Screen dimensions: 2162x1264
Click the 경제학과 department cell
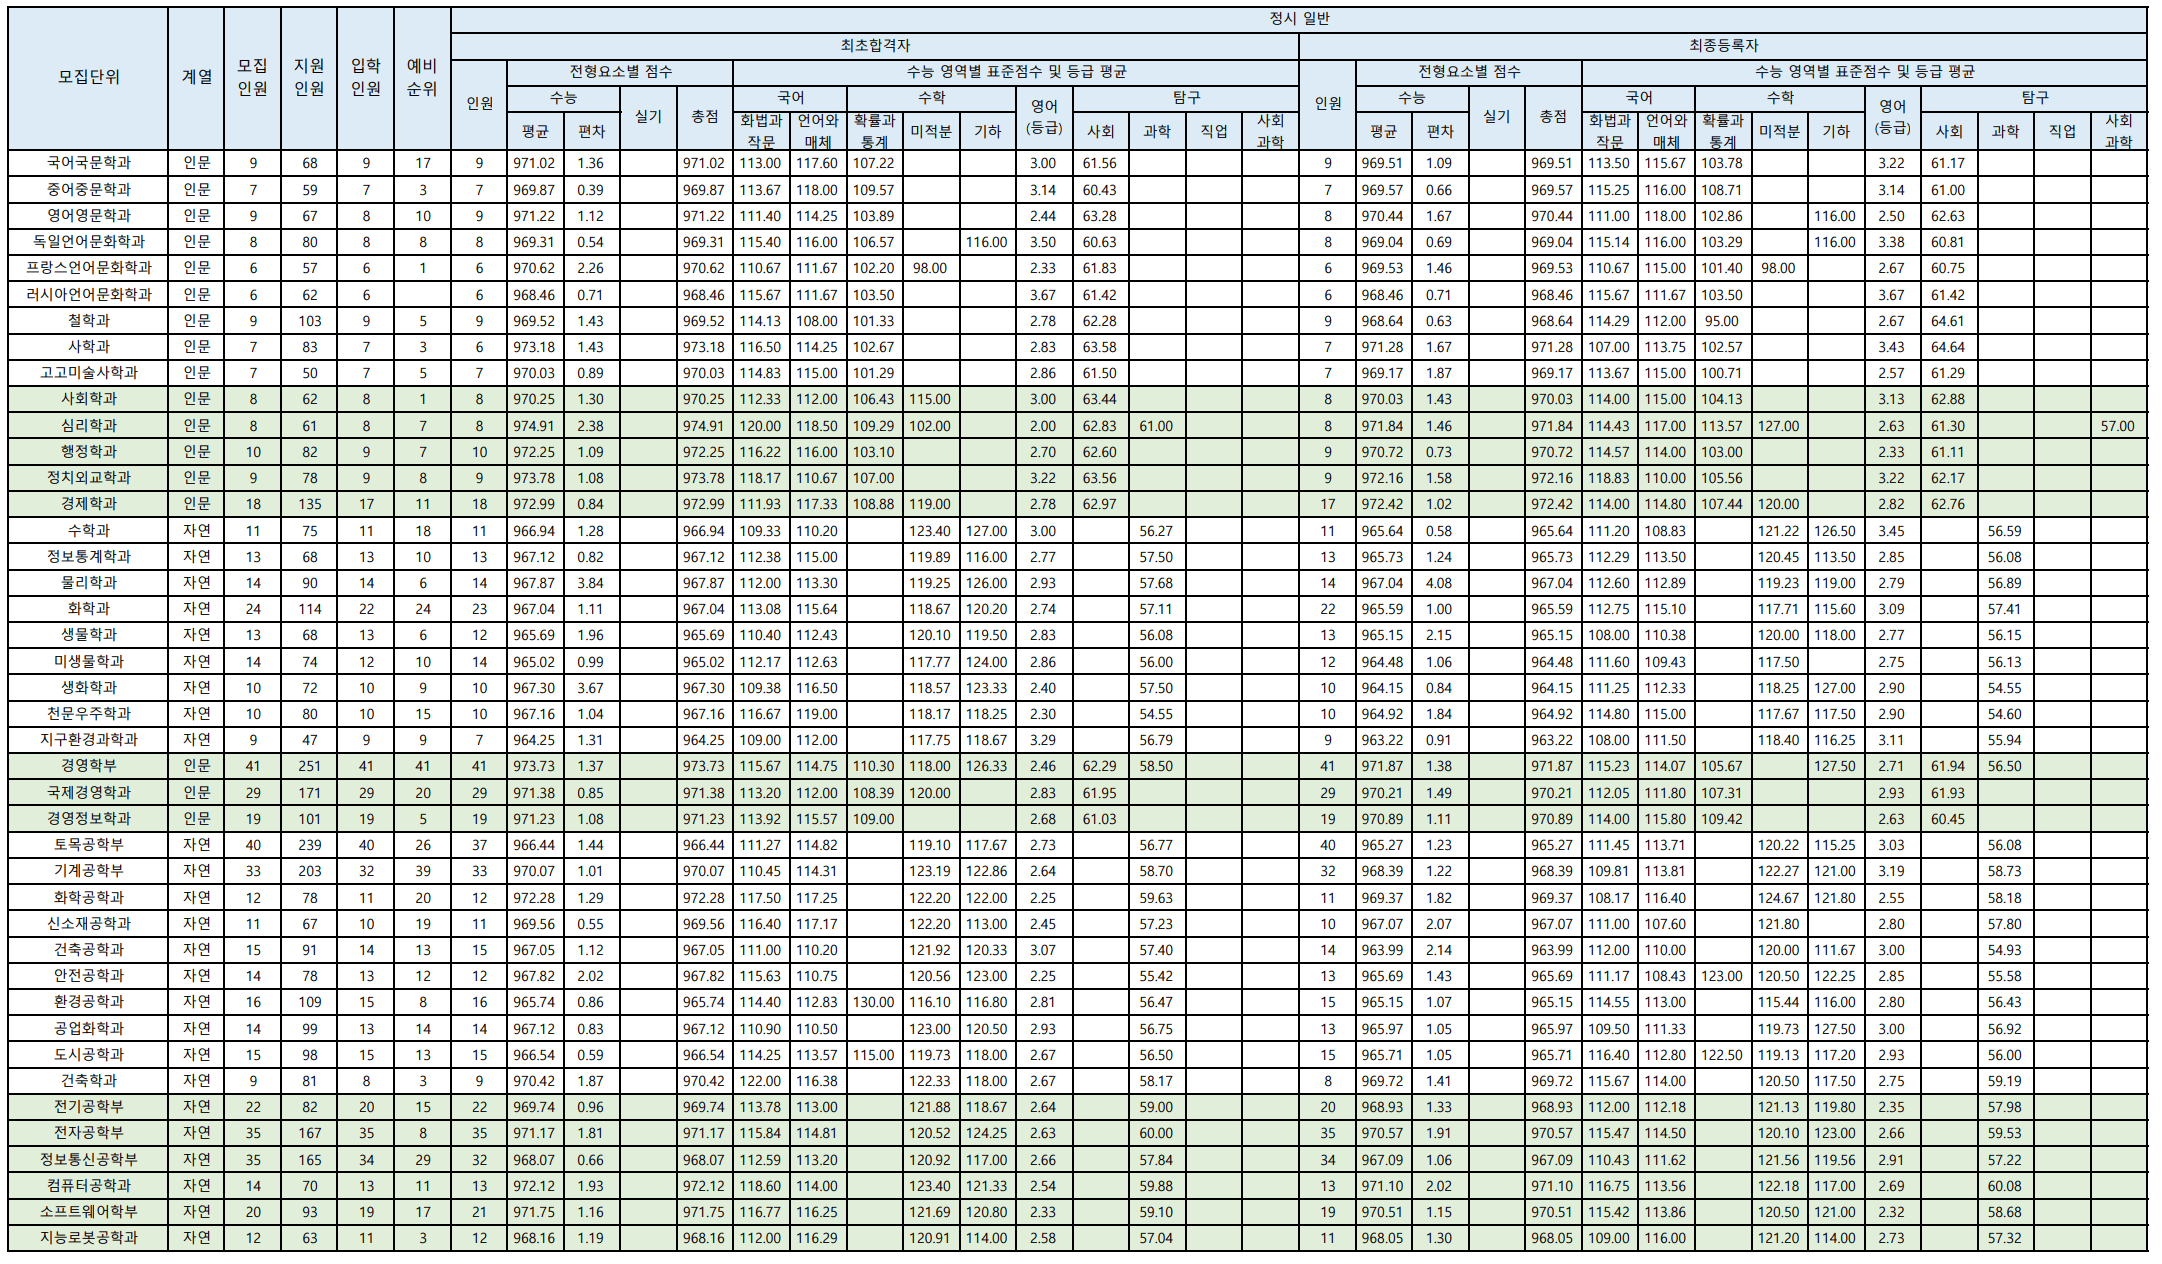[88, 504]
